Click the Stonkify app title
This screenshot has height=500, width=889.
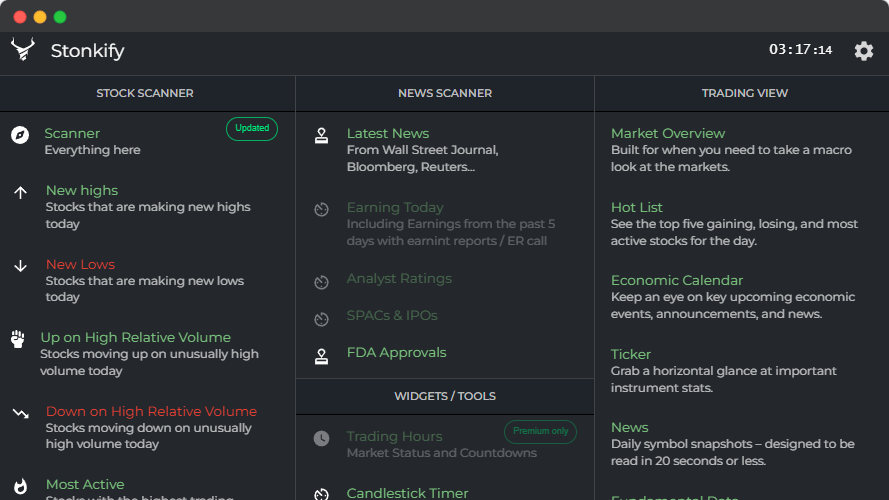[87, 51]
